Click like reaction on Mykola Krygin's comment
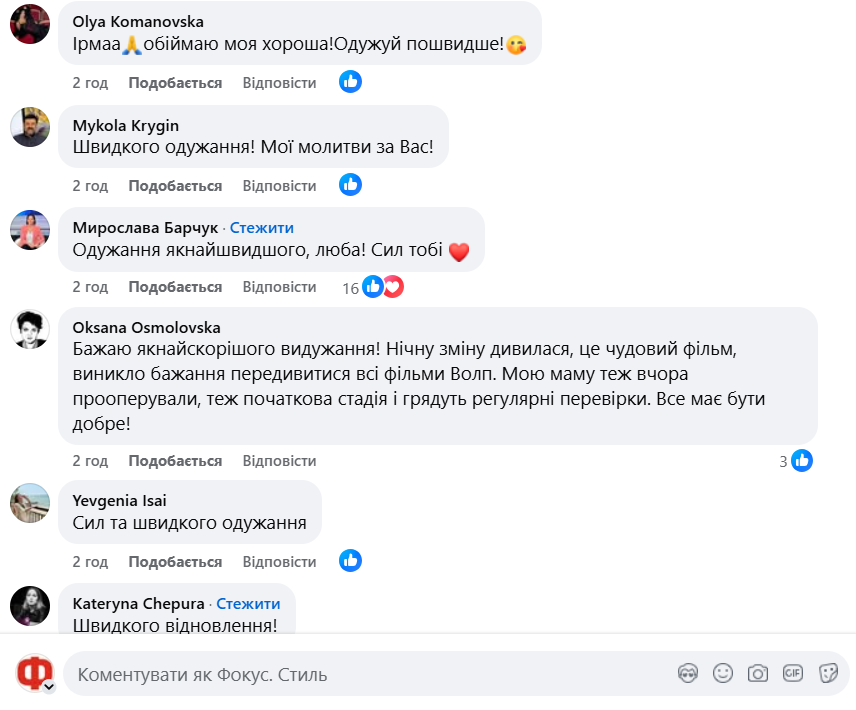The height and width of the screenshot is (710, 856). coord(350,185)
